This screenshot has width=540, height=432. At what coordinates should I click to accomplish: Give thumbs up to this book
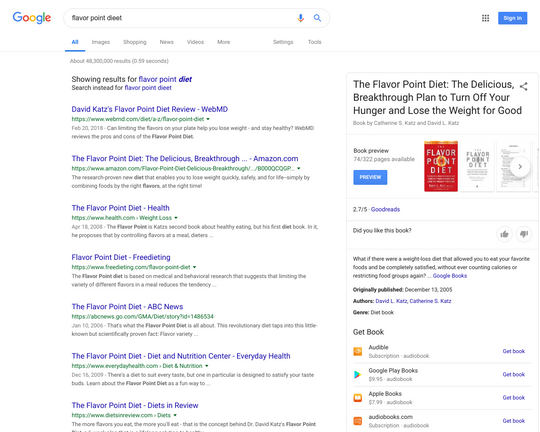point(505,234)
